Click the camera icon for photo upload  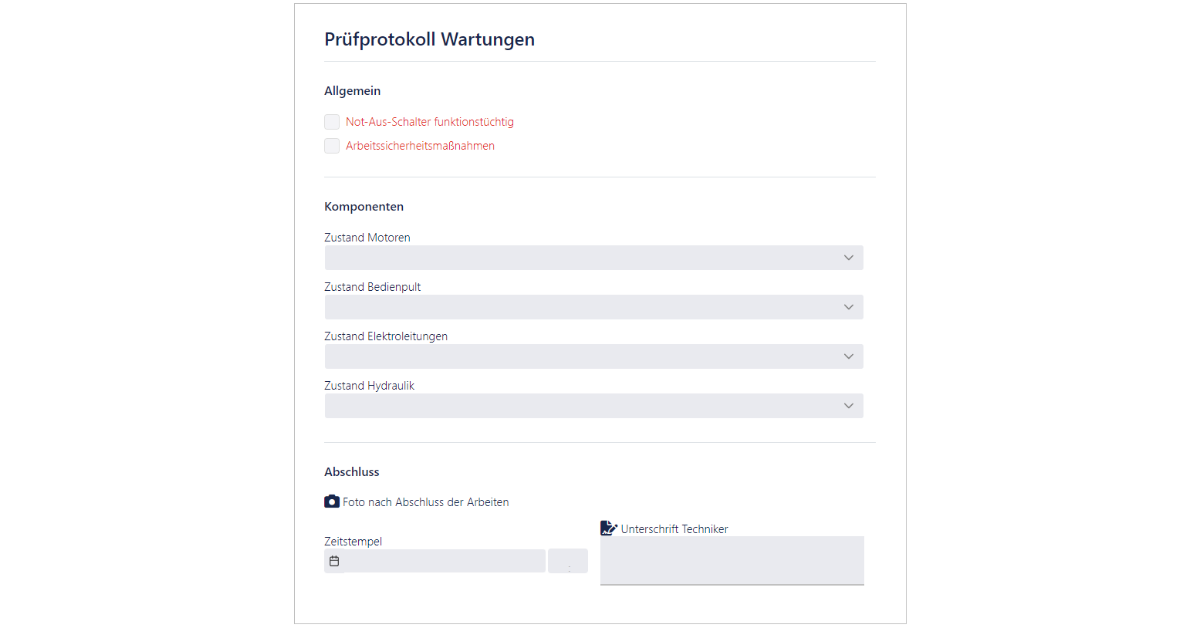pyautogui.click(x=332, y=501)
